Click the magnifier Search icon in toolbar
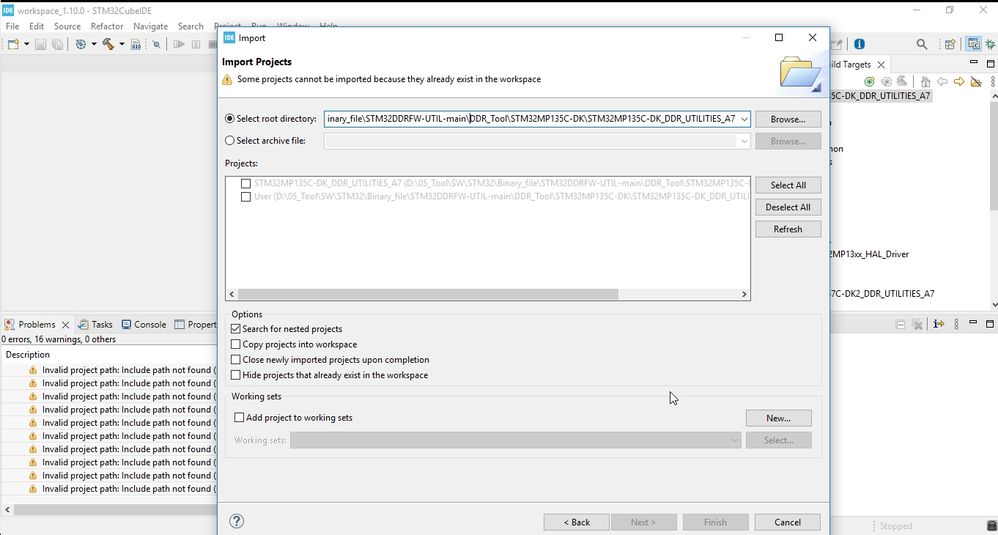The width and height of the screenshot is (998, 535). tap(922, 44)
